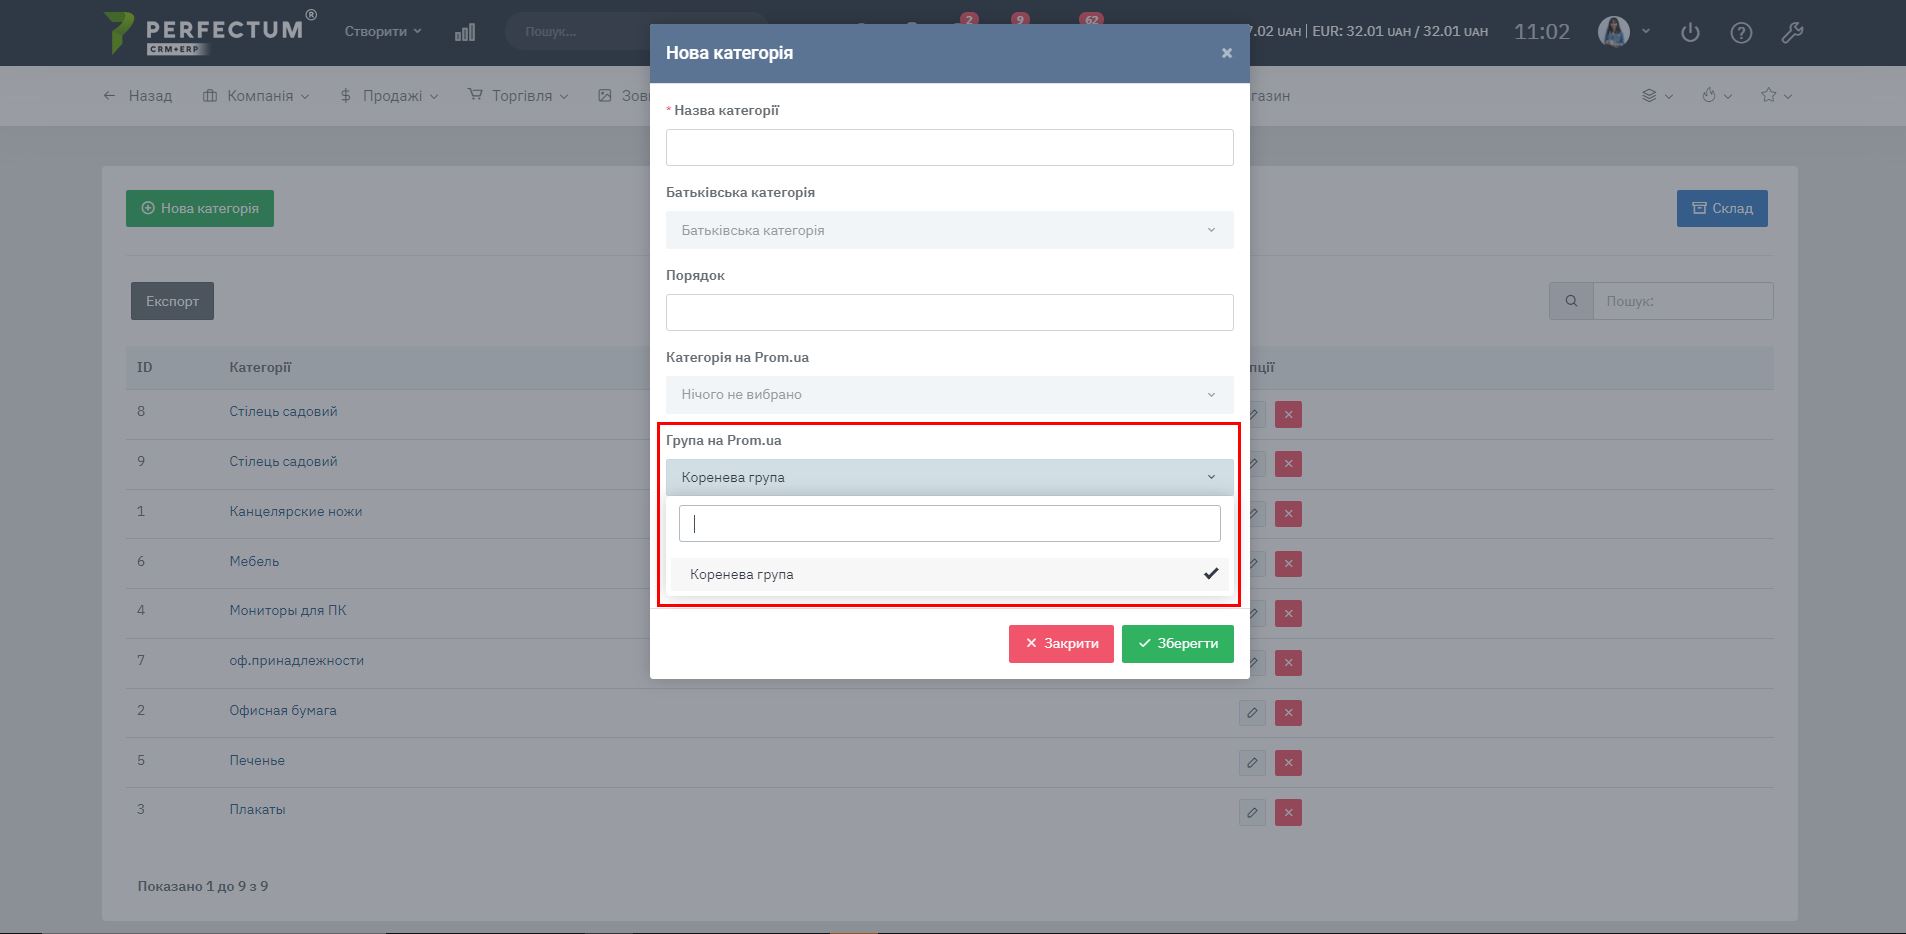Collapse the Група на Prom.ua dropdown

[949, 477]
